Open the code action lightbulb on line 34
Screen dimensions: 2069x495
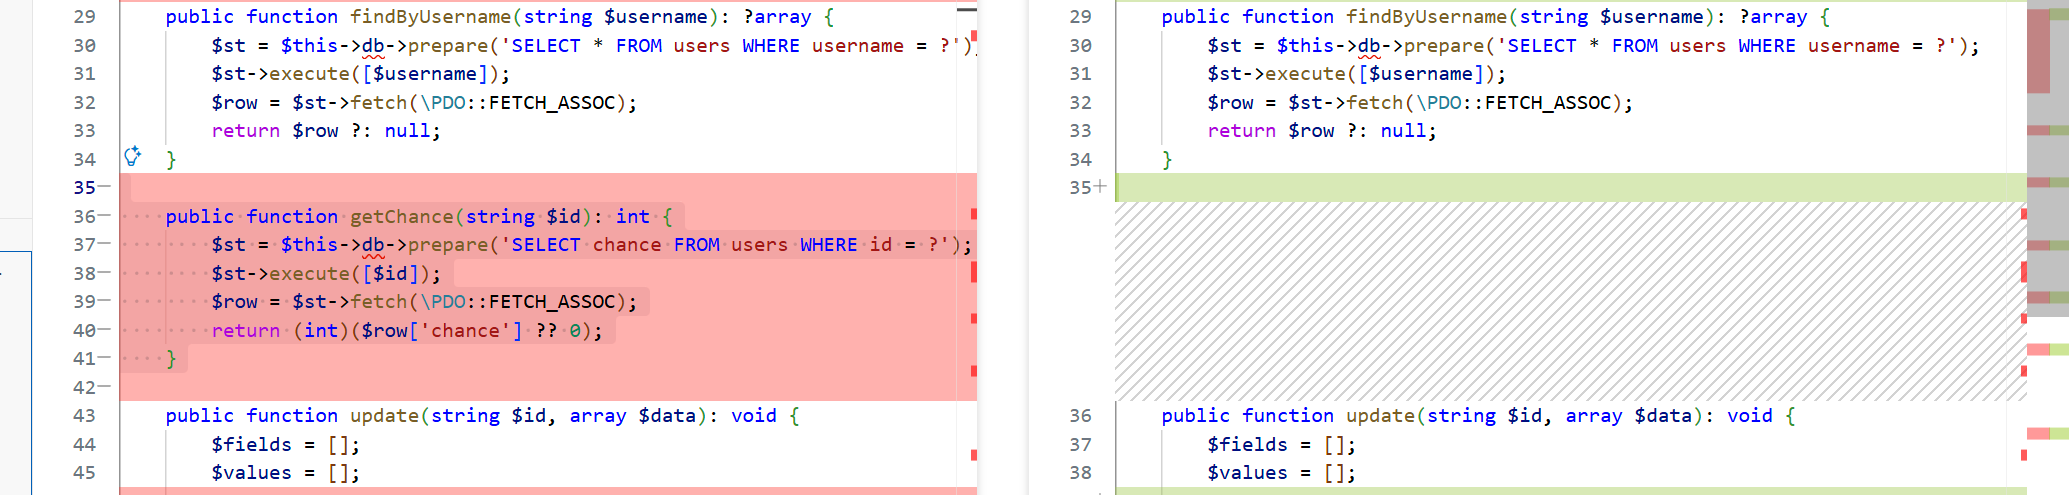tap(132, 156)
